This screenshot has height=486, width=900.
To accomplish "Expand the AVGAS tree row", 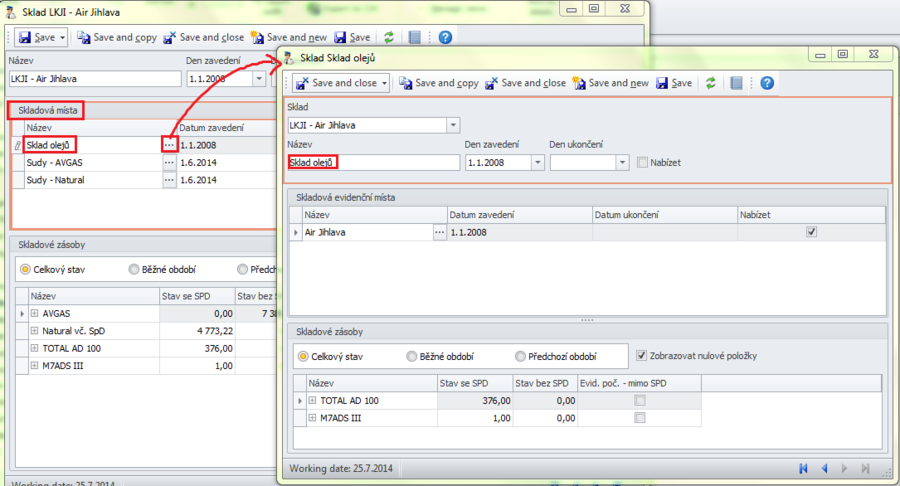I will (35, 313).
